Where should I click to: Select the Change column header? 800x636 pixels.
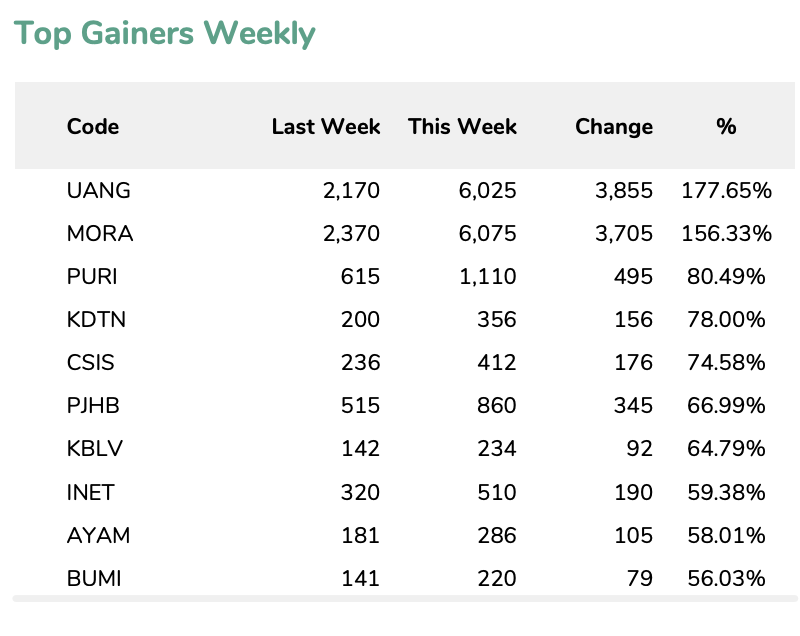(614, 127)
